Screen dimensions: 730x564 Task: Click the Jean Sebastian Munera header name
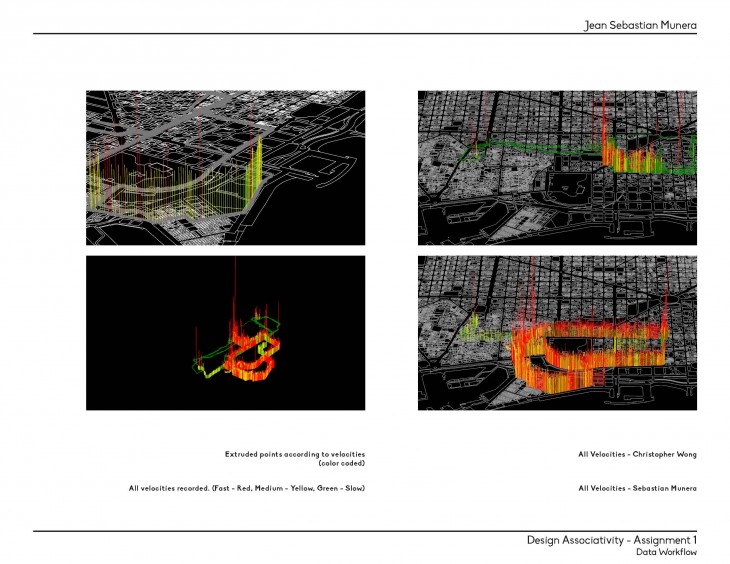point(640,24)
